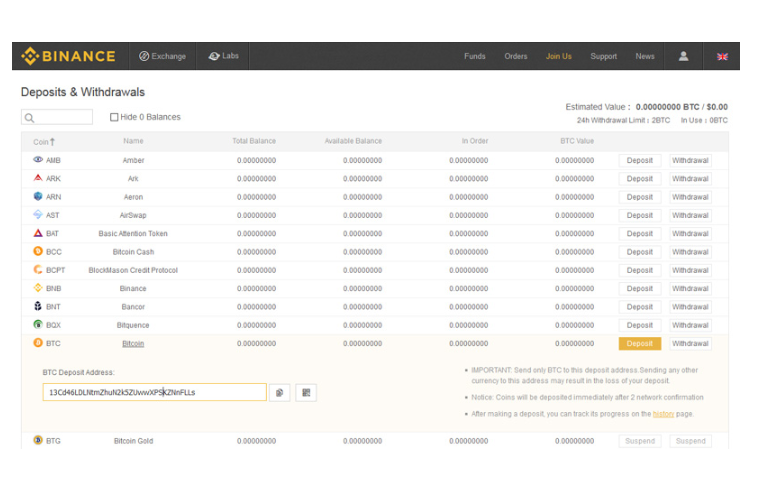The width and height of the screenshot is (761, 486).
Task: Select the BlockMason Credit Protocol name
Action: click(133, 270)
